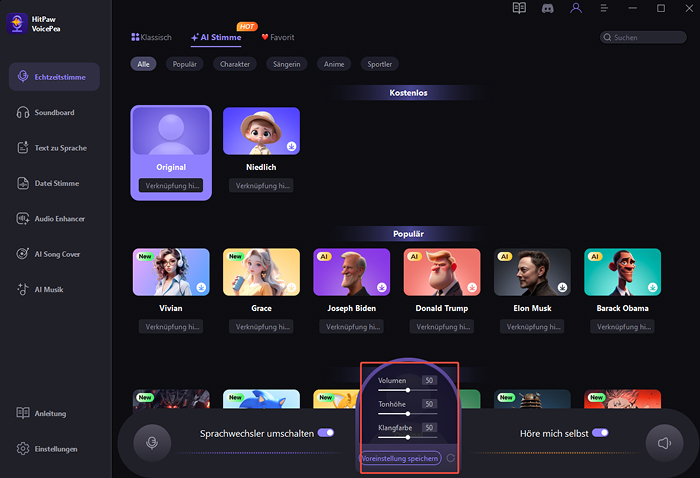Viewport: 700px width, 478px height.
Task: Open the guide book icon at top
Action: (x=518, y=8)
